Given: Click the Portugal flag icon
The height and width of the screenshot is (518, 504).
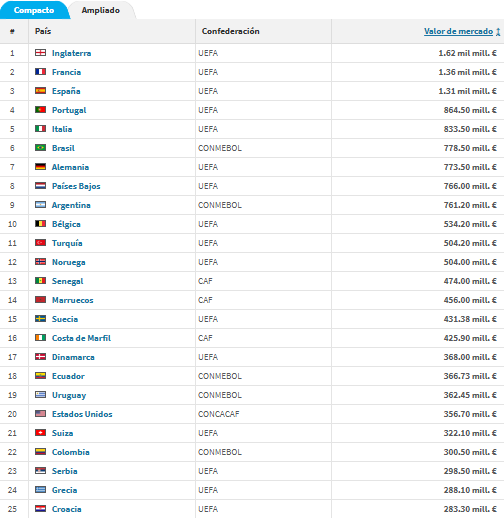Looking at the screenshot, I should tap(40, 110).
